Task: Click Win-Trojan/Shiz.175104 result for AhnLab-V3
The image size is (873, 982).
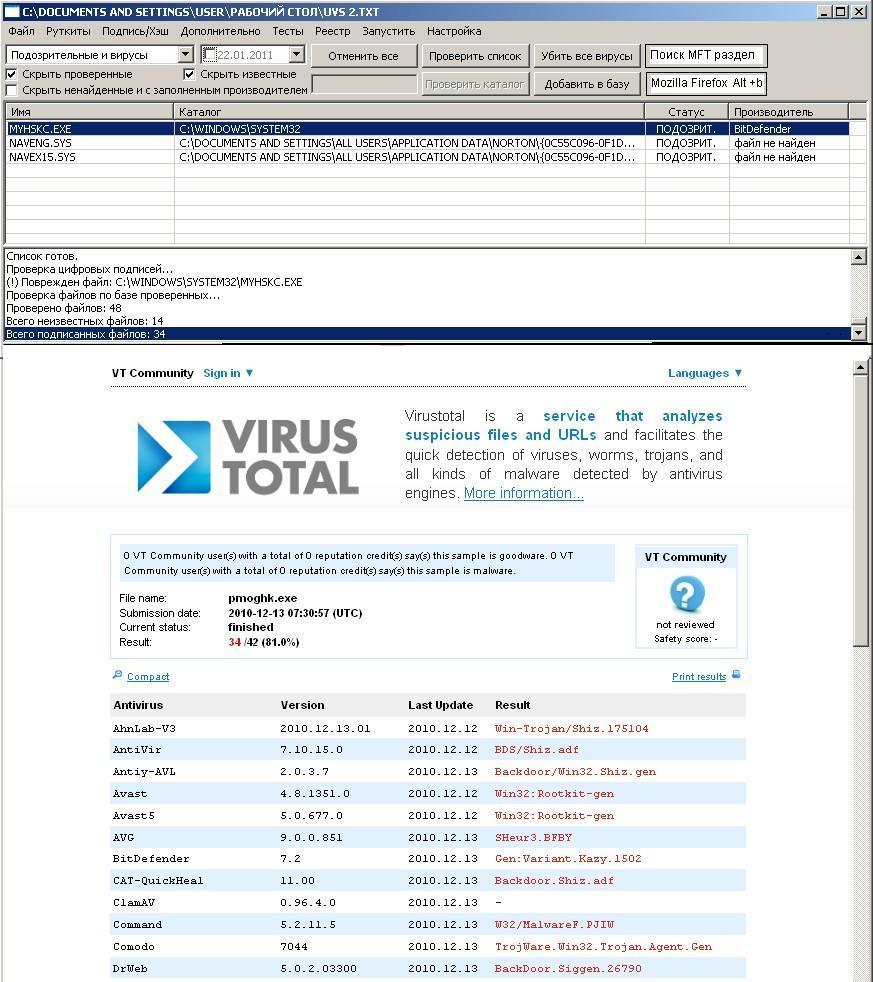Action: coord(572,728)
